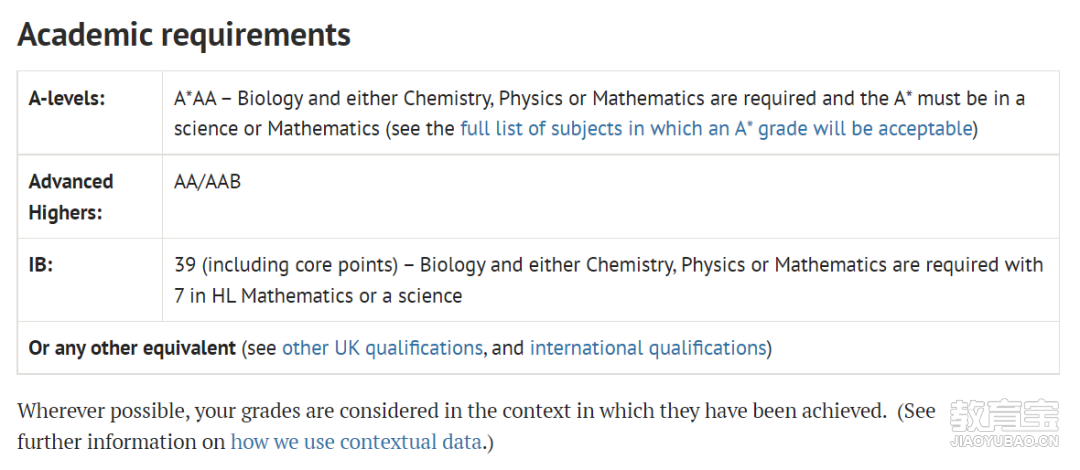
Task: Select the 'Advanced Highers:' row label
Action: tap(71, 197)
